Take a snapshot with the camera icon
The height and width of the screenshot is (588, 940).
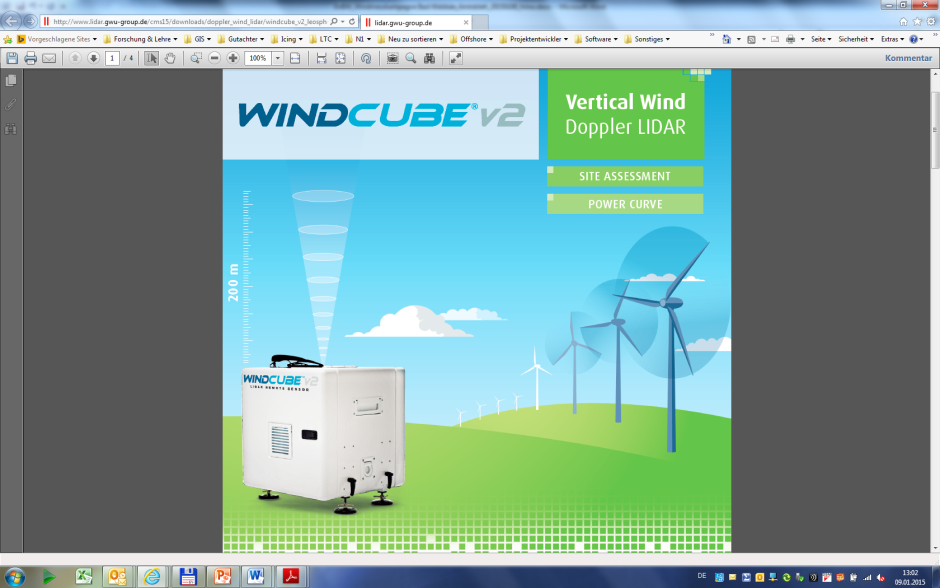pyautogui.click(x=392, y=58)
